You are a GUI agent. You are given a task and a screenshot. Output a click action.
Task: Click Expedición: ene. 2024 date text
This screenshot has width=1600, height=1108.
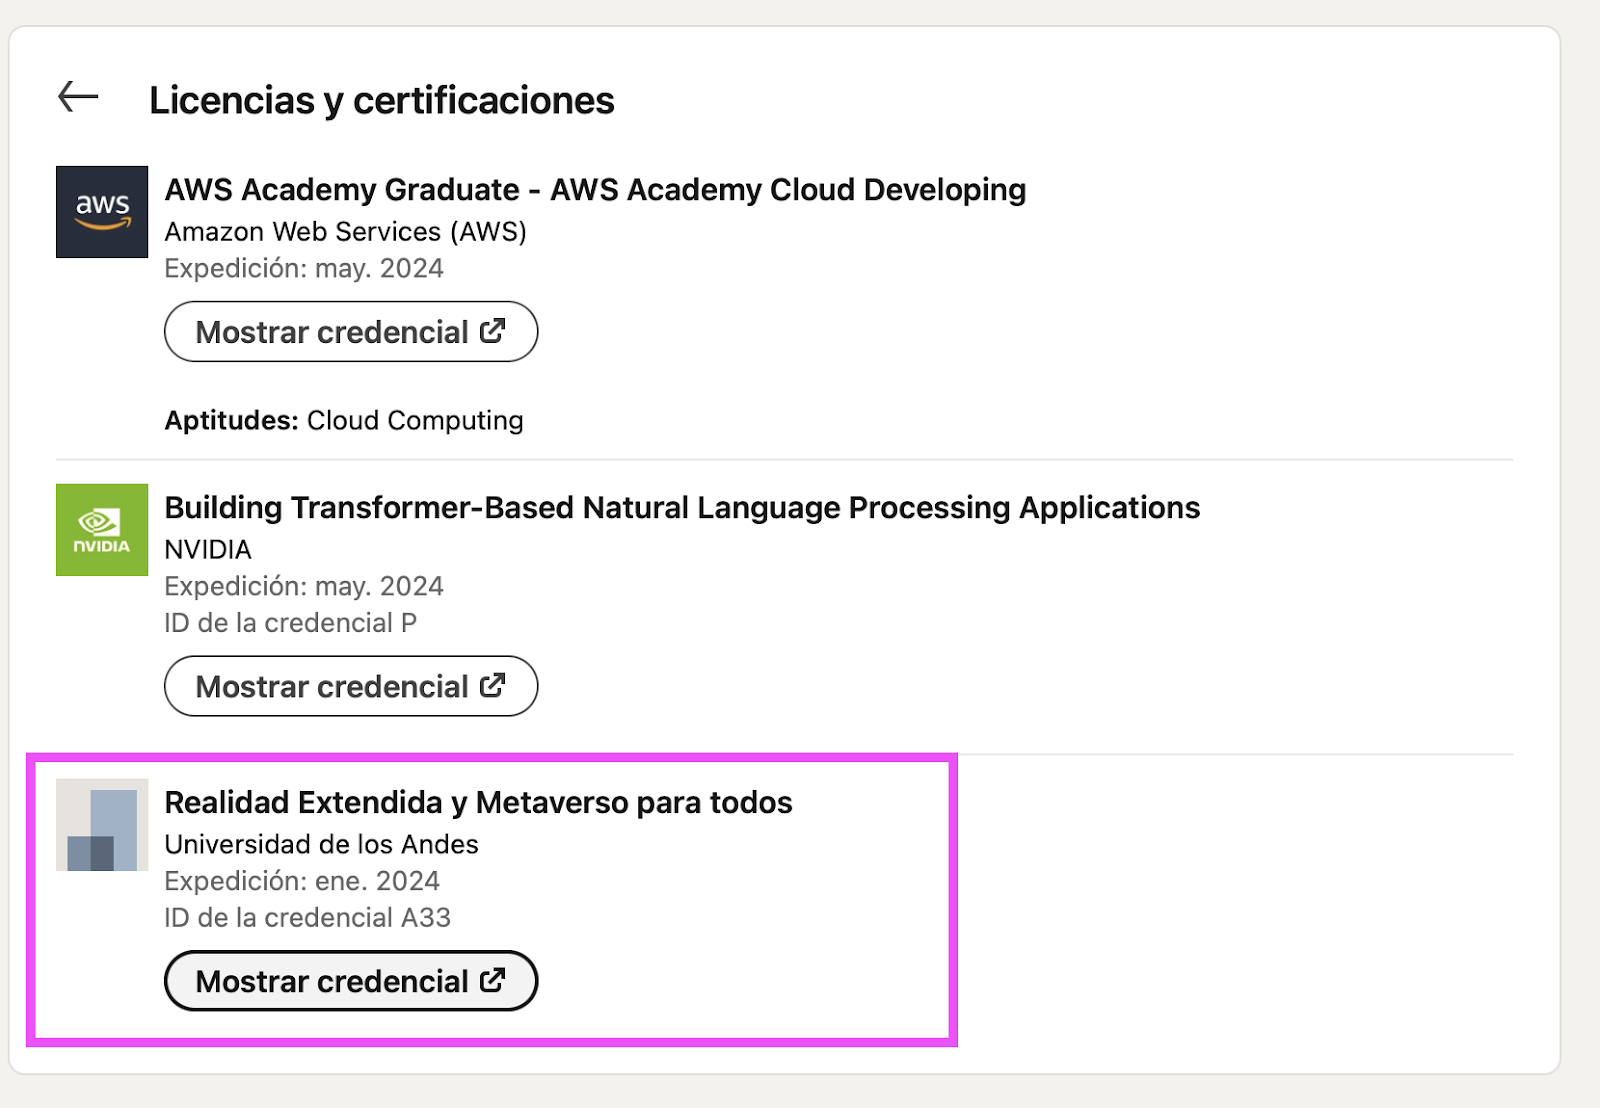tap(302, 881)
